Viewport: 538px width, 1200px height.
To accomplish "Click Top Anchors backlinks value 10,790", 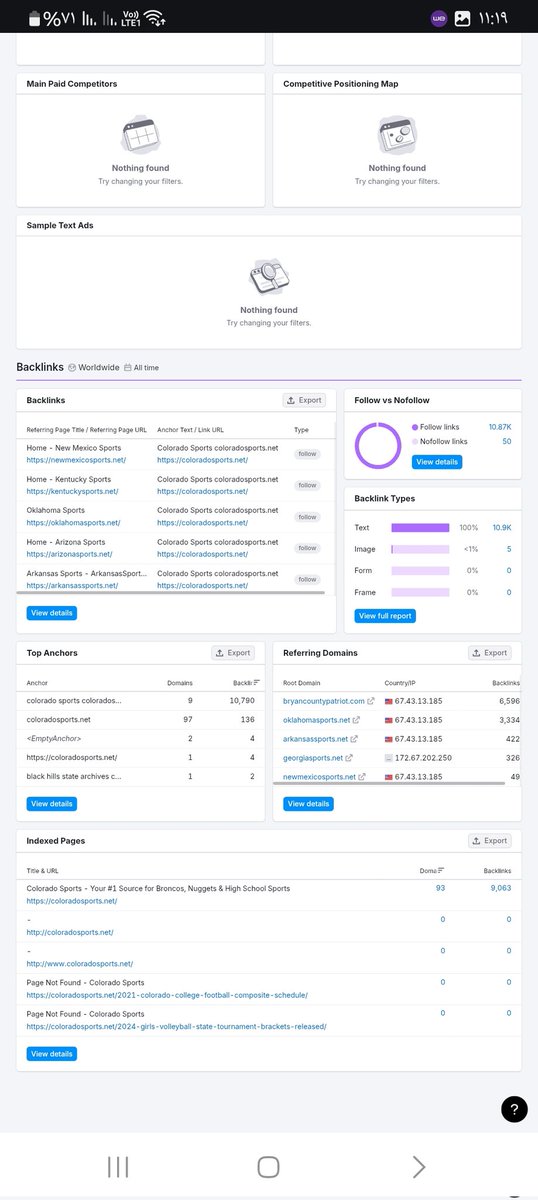I will [243, 701].
